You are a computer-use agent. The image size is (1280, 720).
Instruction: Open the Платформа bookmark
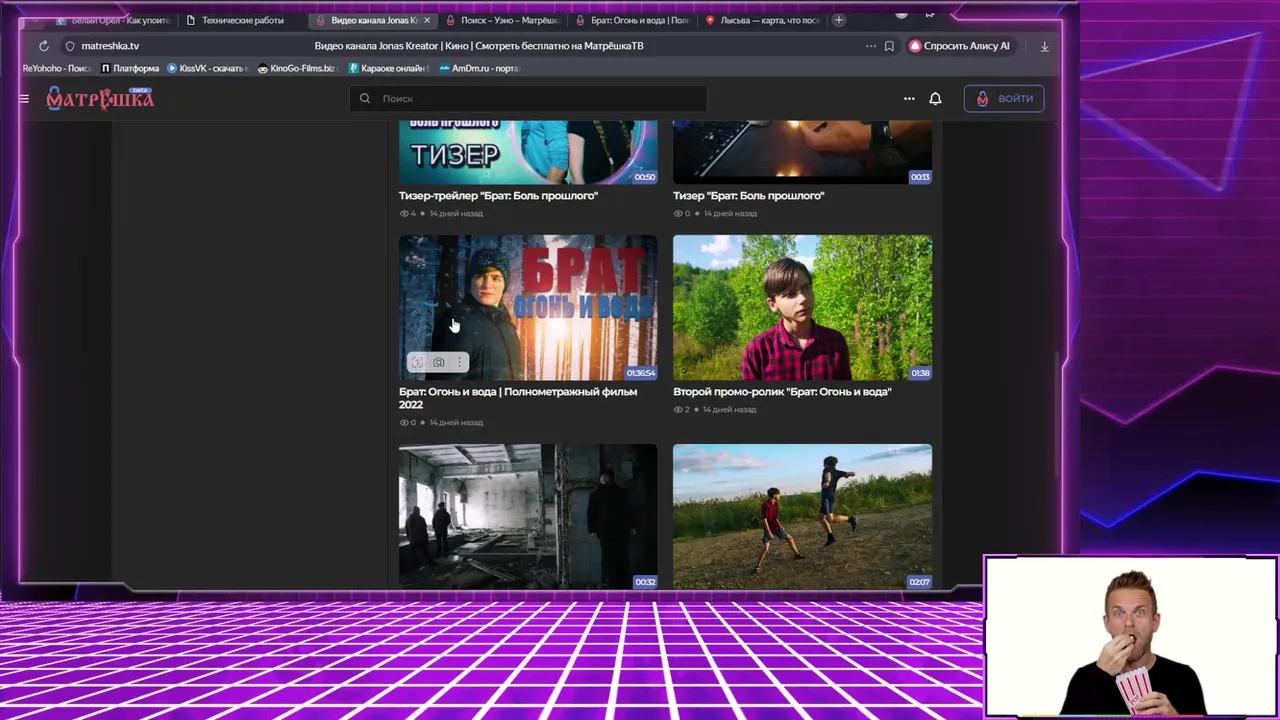pyautogui.click(x=130, y=68)
